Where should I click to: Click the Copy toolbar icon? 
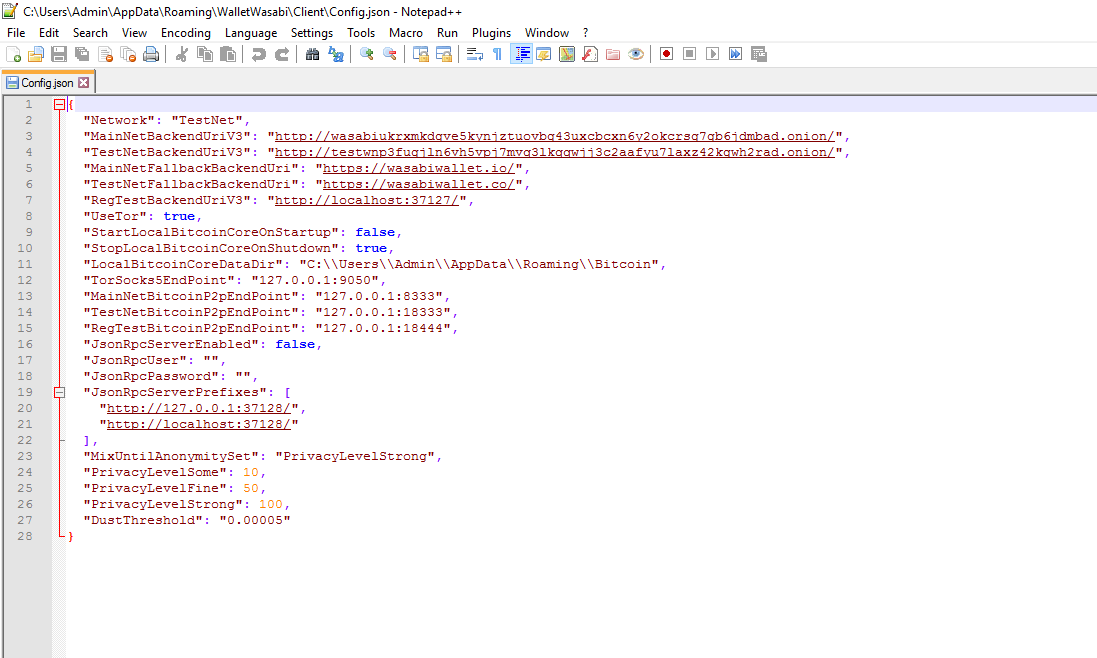coord(204,55)
